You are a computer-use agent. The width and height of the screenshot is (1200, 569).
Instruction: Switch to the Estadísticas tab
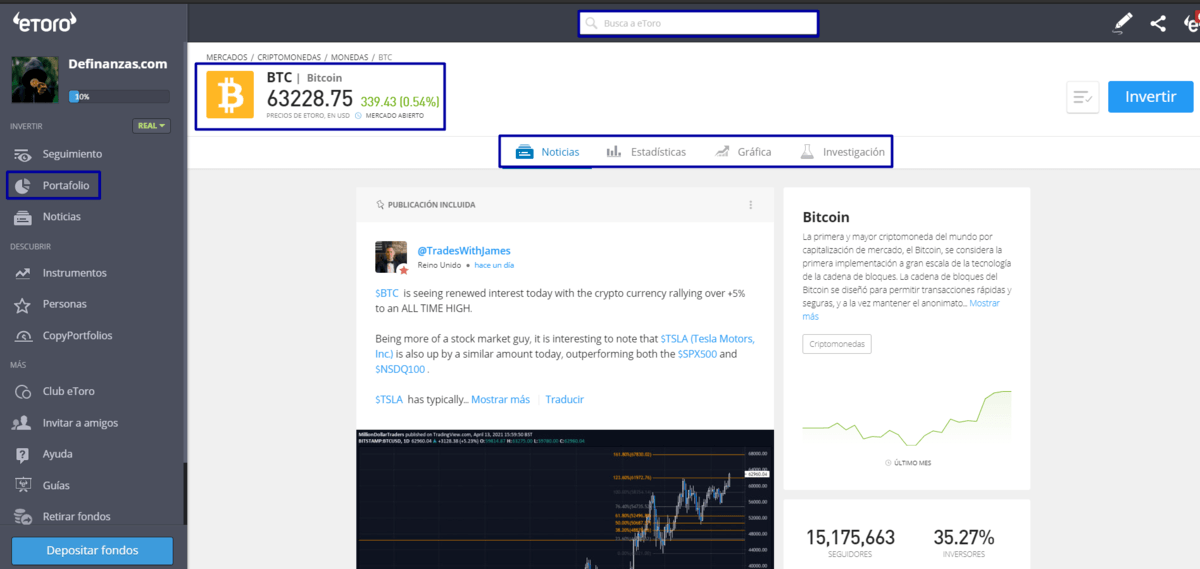click(x=646, y=152)
